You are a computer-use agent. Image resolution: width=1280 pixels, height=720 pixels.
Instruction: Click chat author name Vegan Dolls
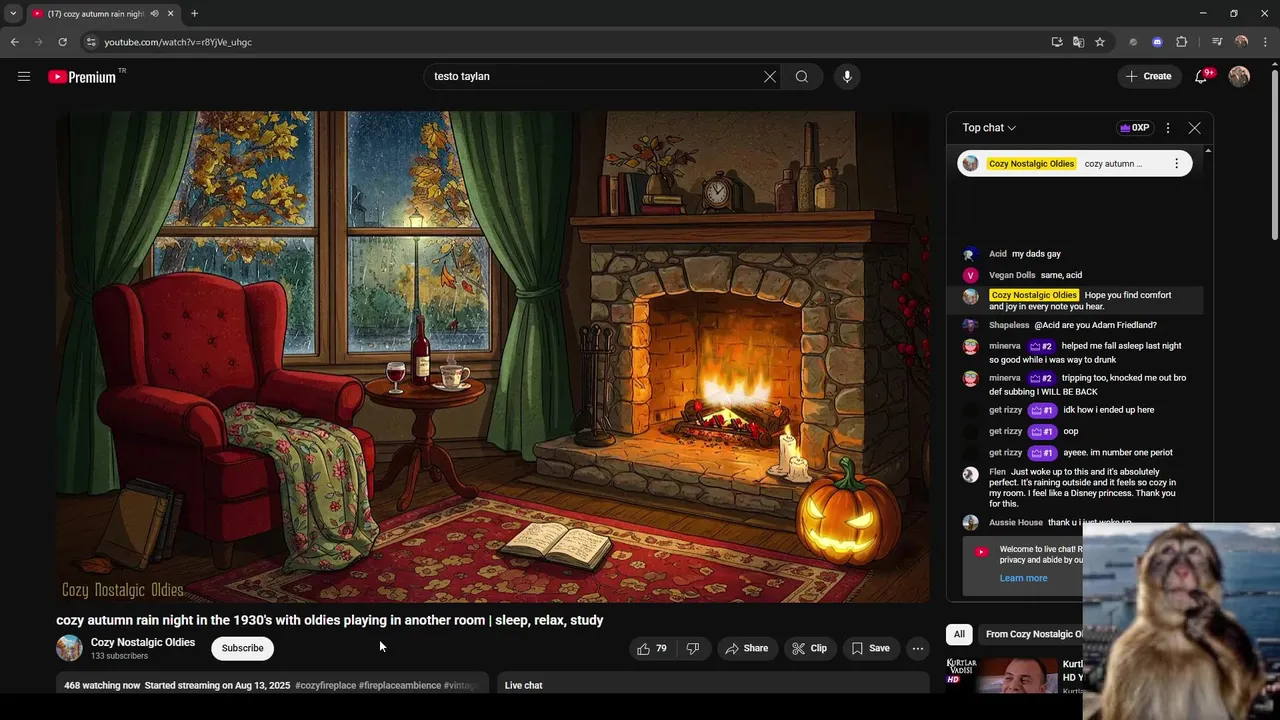pyautogui.click(x=1012, y=275)
